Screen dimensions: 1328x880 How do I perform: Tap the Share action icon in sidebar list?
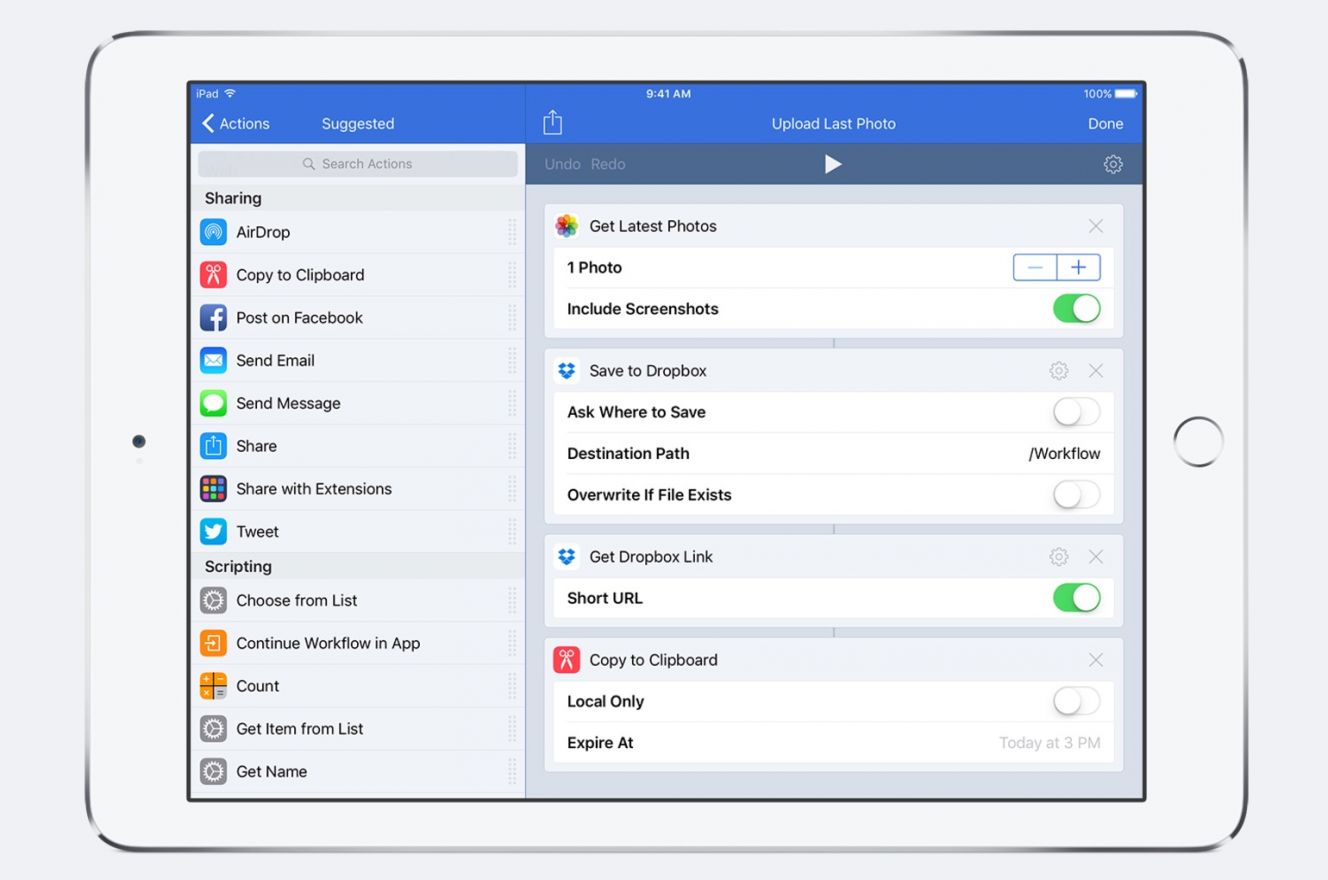coord(213,446)
